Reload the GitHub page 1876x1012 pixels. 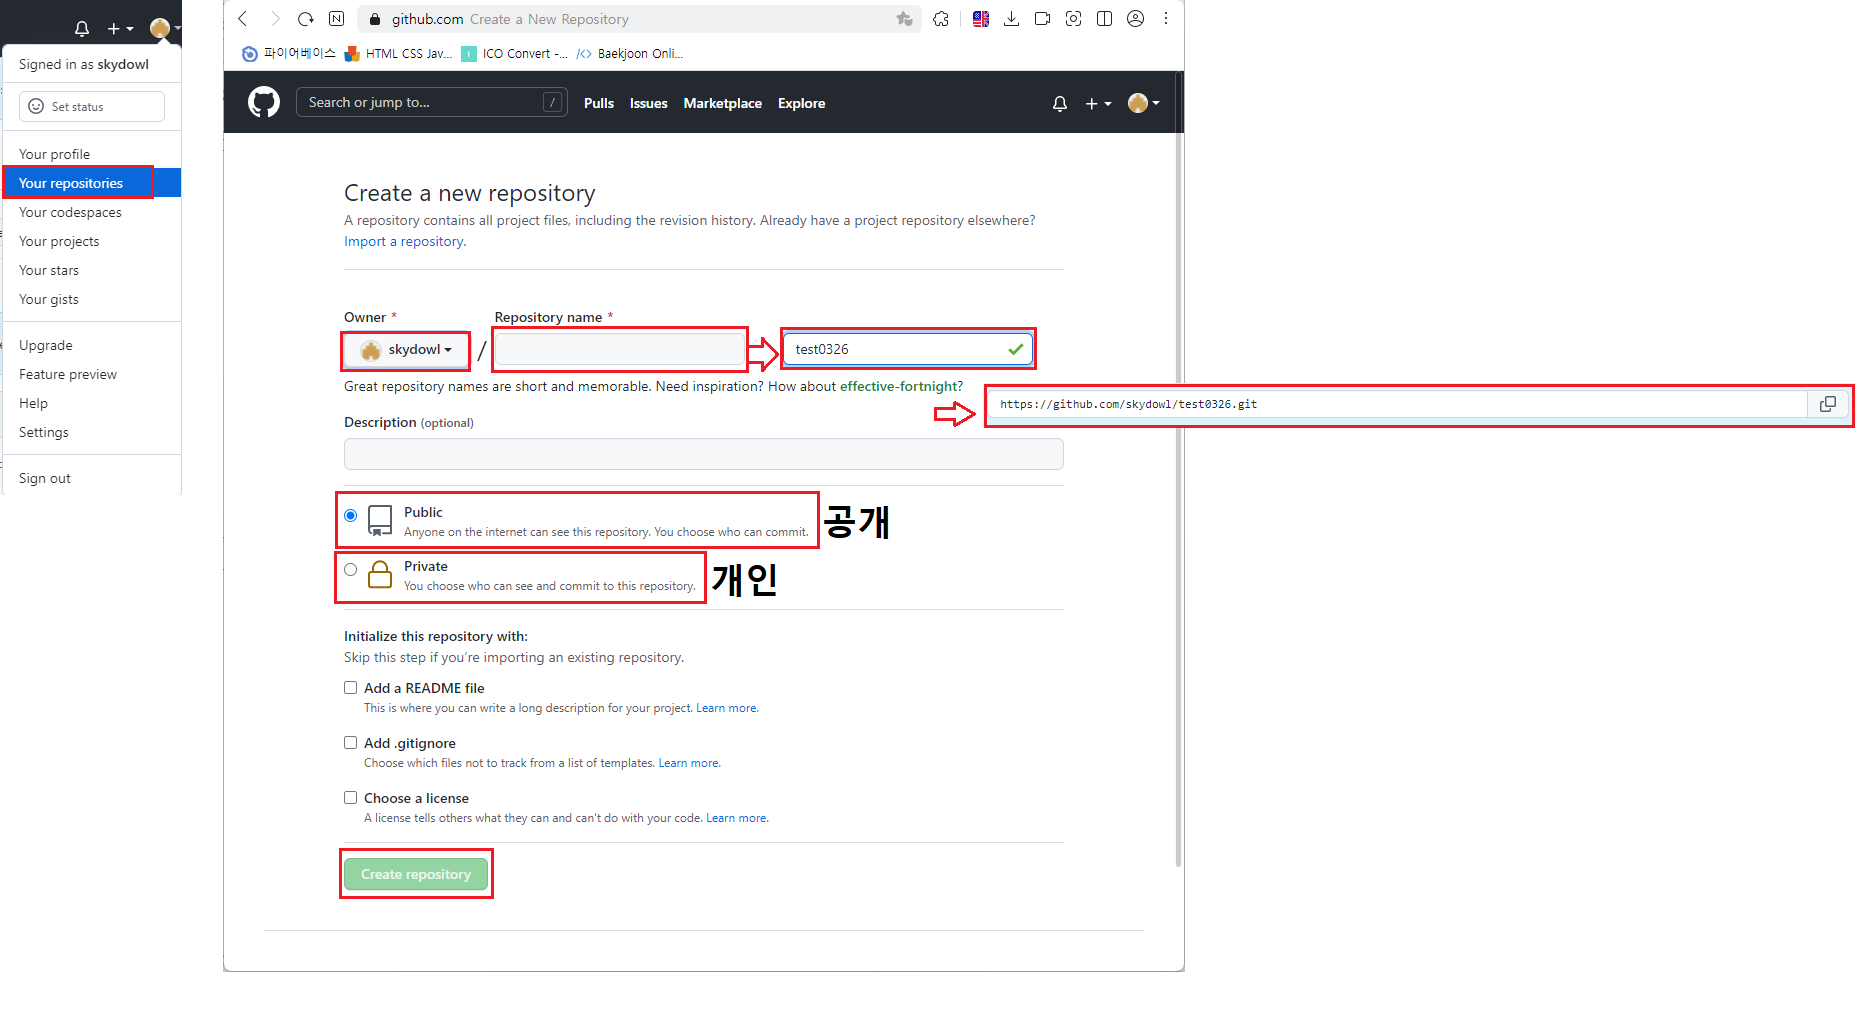(x=306, y=19)
